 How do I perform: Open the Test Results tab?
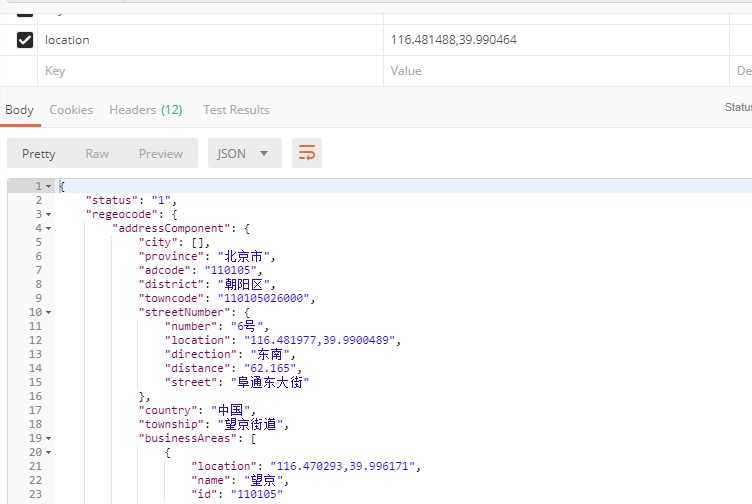point(236,110)
